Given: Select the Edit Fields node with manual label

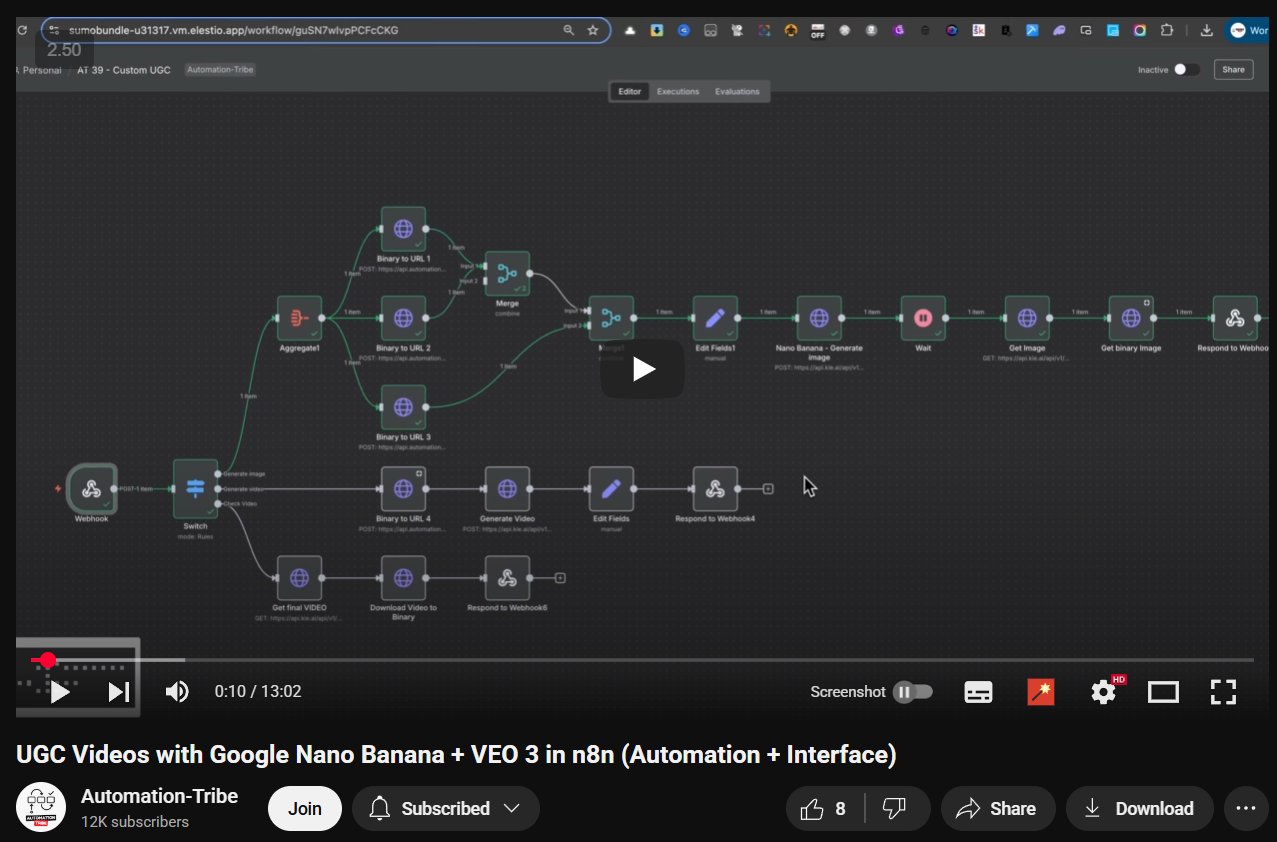Looking at the screenshot, I should tap(611, 489).
